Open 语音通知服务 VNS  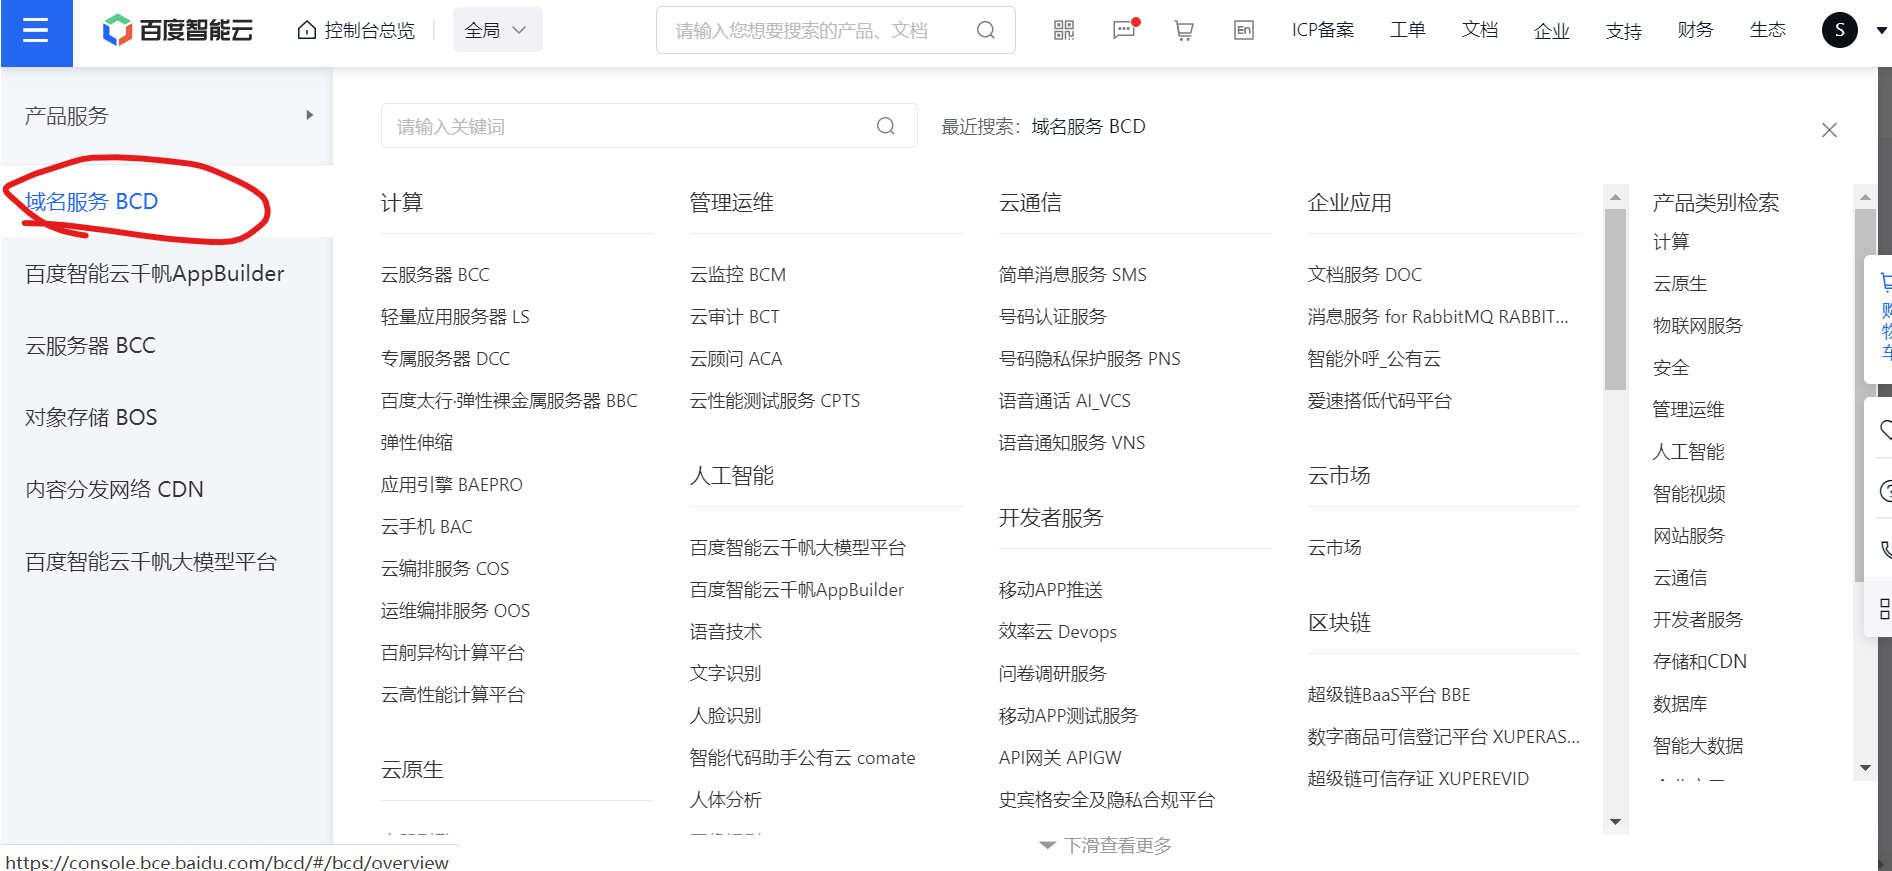click(x=1072, y=443)
